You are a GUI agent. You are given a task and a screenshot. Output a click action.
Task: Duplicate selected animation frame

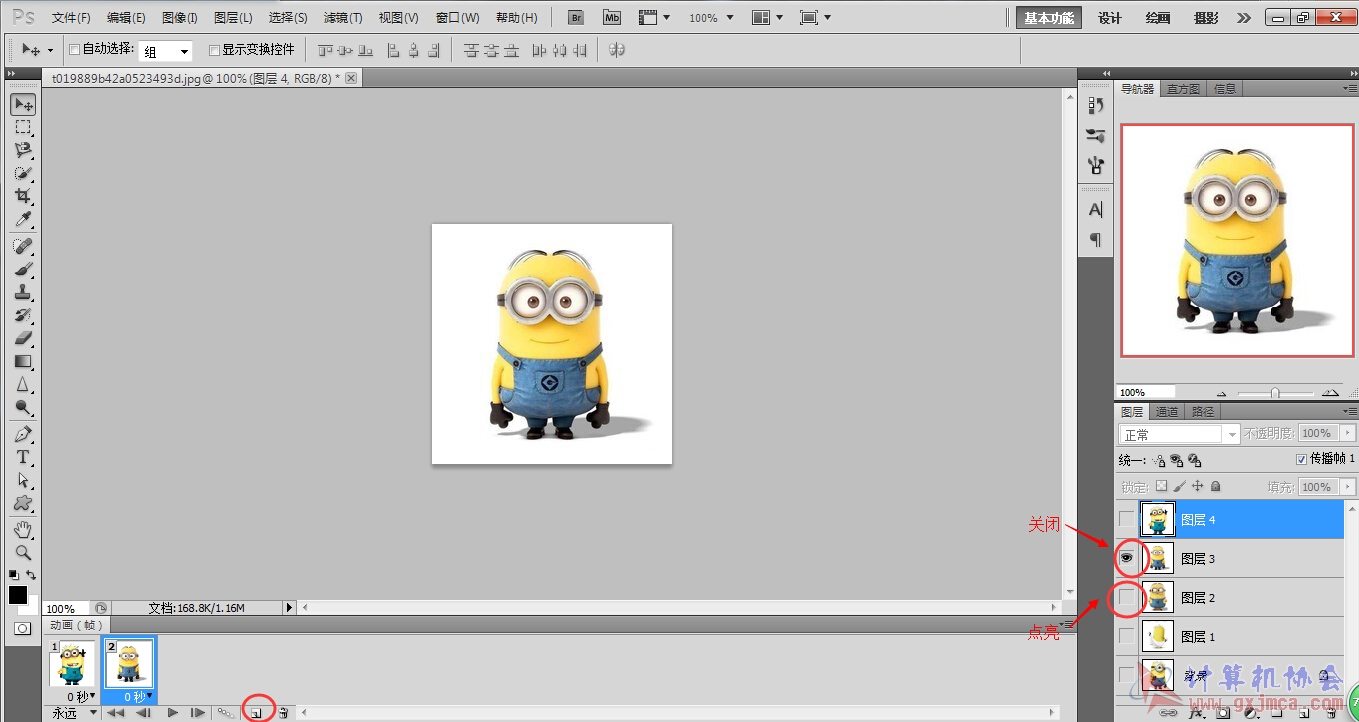[x=257, y=712]
